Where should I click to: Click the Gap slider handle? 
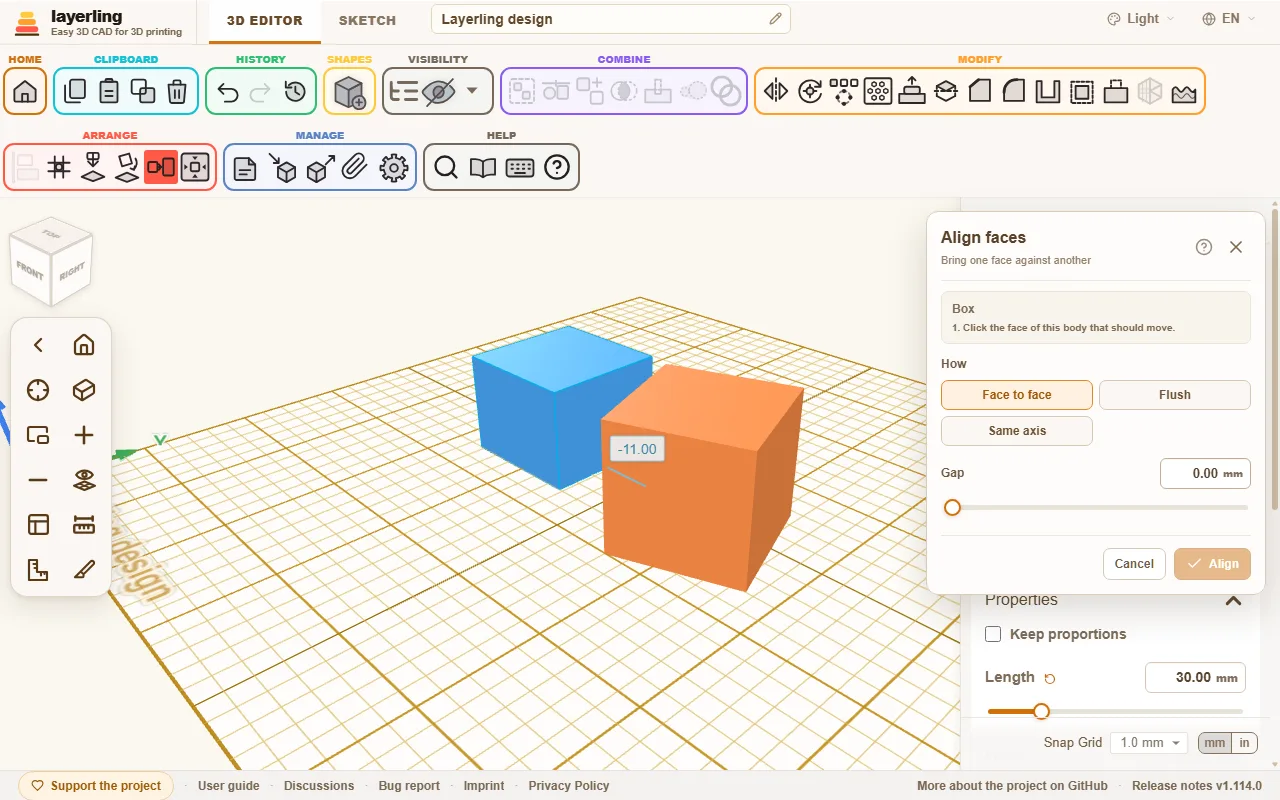[952, 507]
